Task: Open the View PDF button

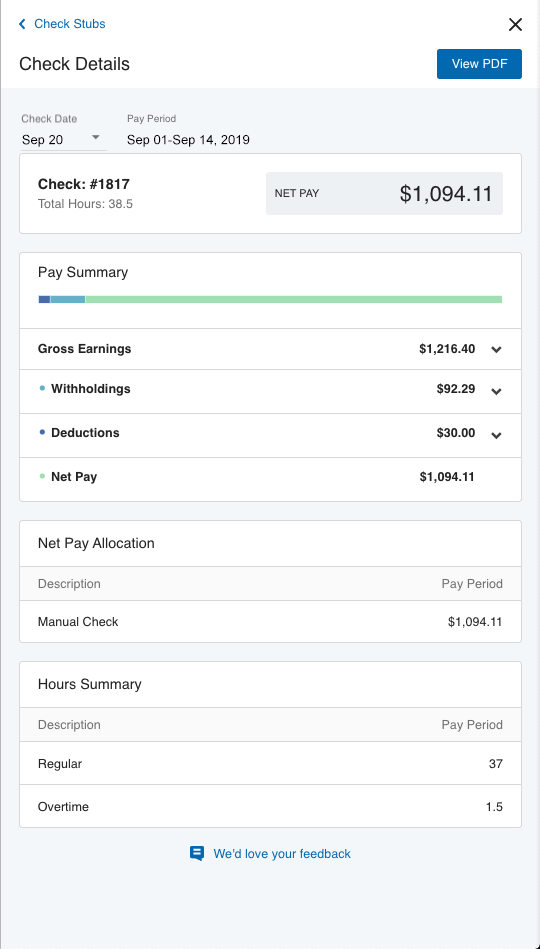Action: click(479, 64)
